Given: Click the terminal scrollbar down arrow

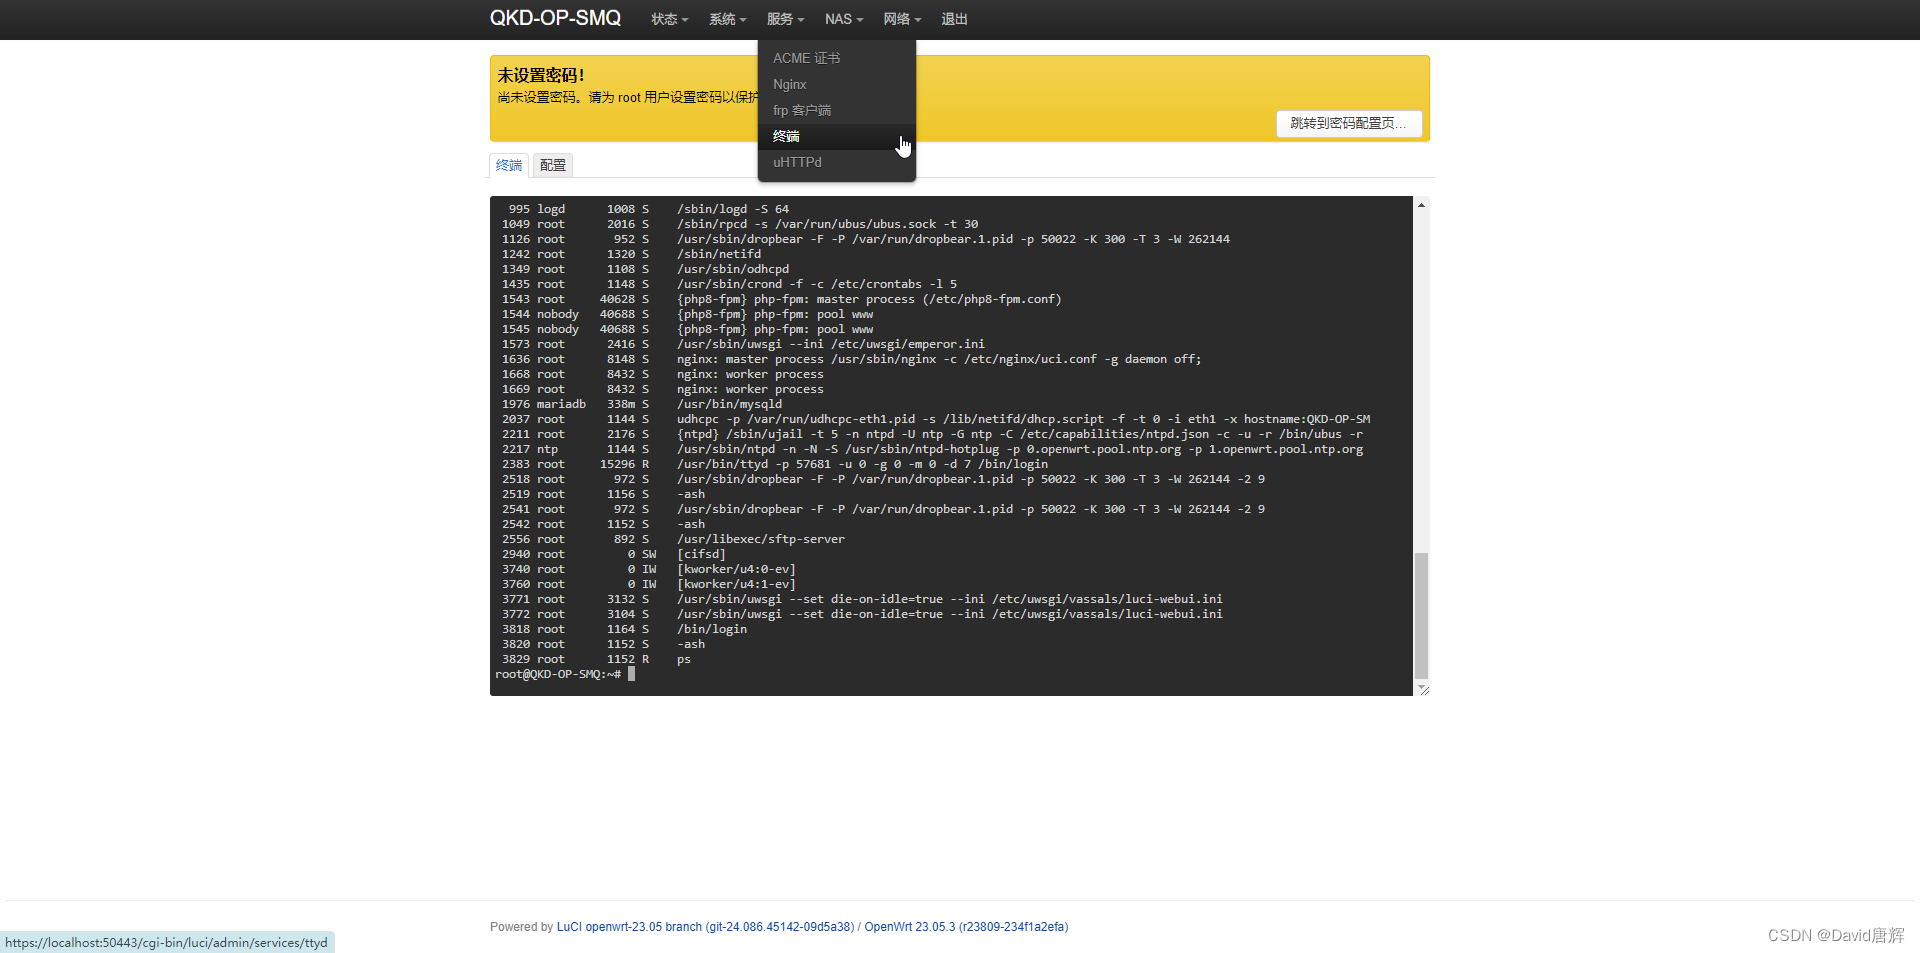Looking at the screenshot, I should pos(1422,688).
